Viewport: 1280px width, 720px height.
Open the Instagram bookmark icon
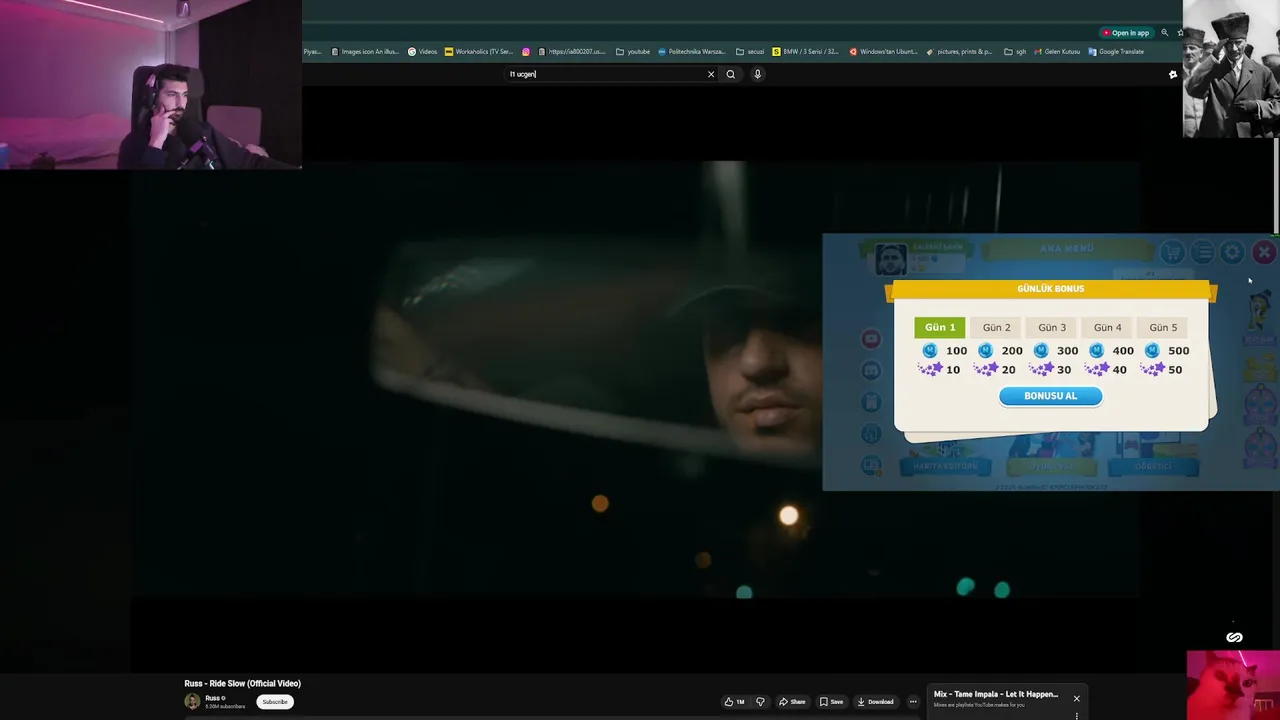(526, 52)
